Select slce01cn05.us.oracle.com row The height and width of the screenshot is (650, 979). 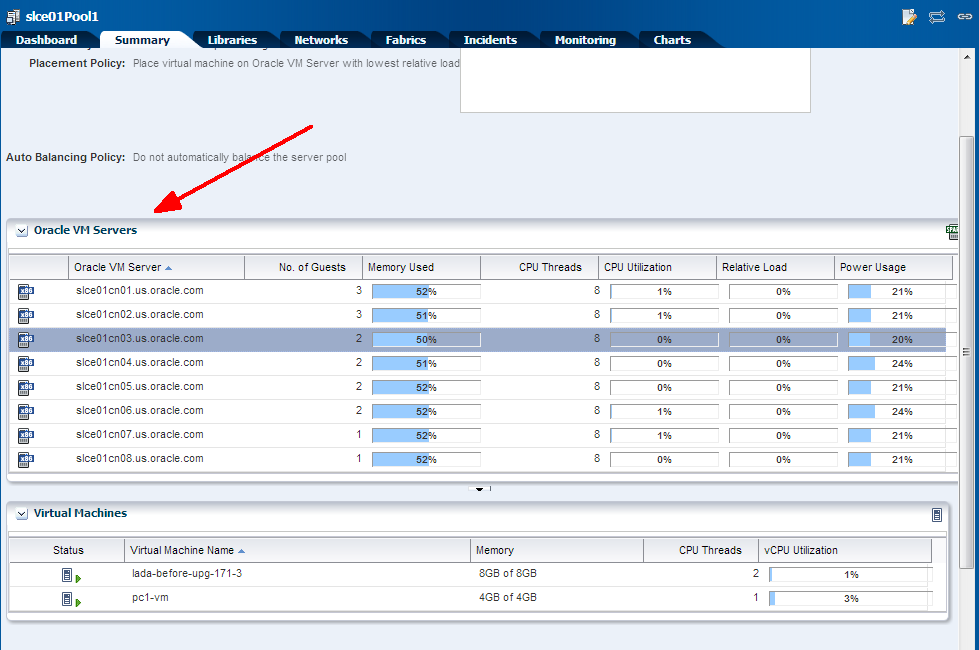click(x=478, y=388)
